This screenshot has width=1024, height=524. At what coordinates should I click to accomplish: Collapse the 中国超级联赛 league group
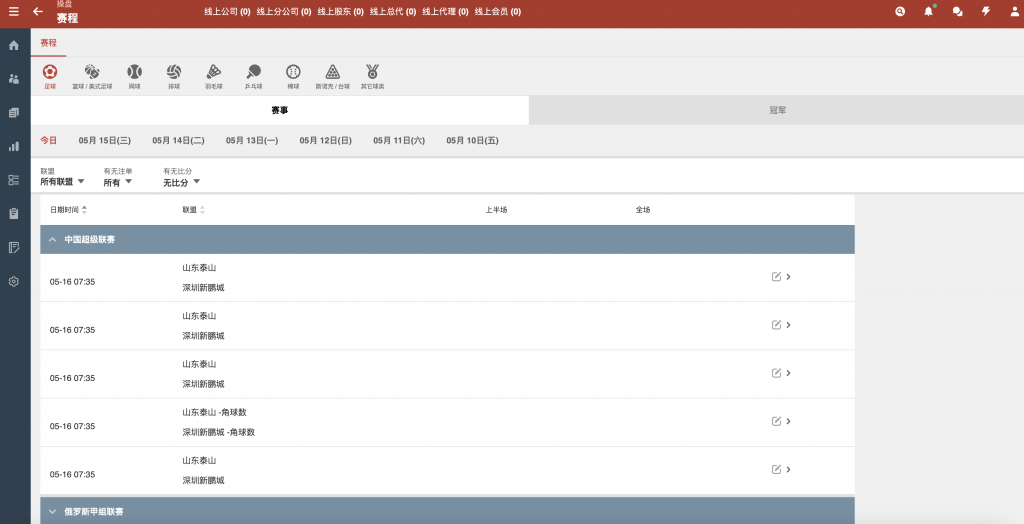tap(52, 240)
